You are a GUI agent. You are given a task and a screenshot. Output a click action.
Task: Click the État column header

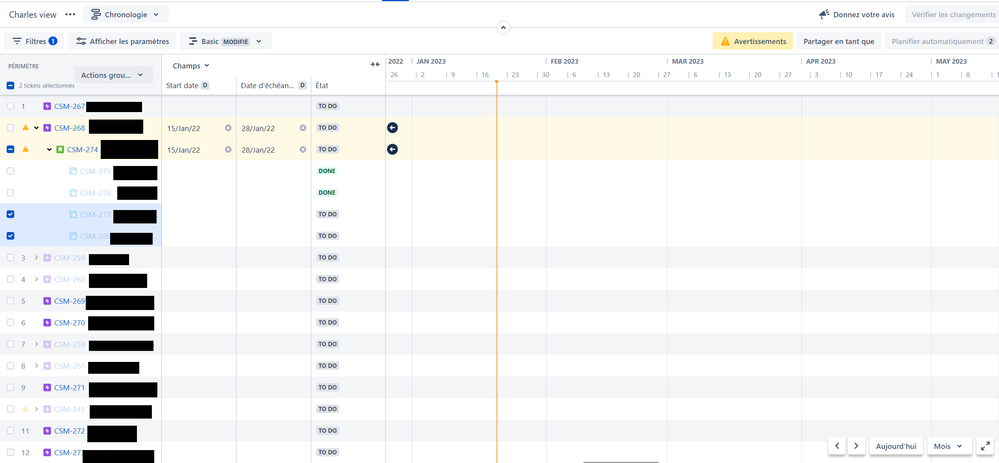coord(322,85)
